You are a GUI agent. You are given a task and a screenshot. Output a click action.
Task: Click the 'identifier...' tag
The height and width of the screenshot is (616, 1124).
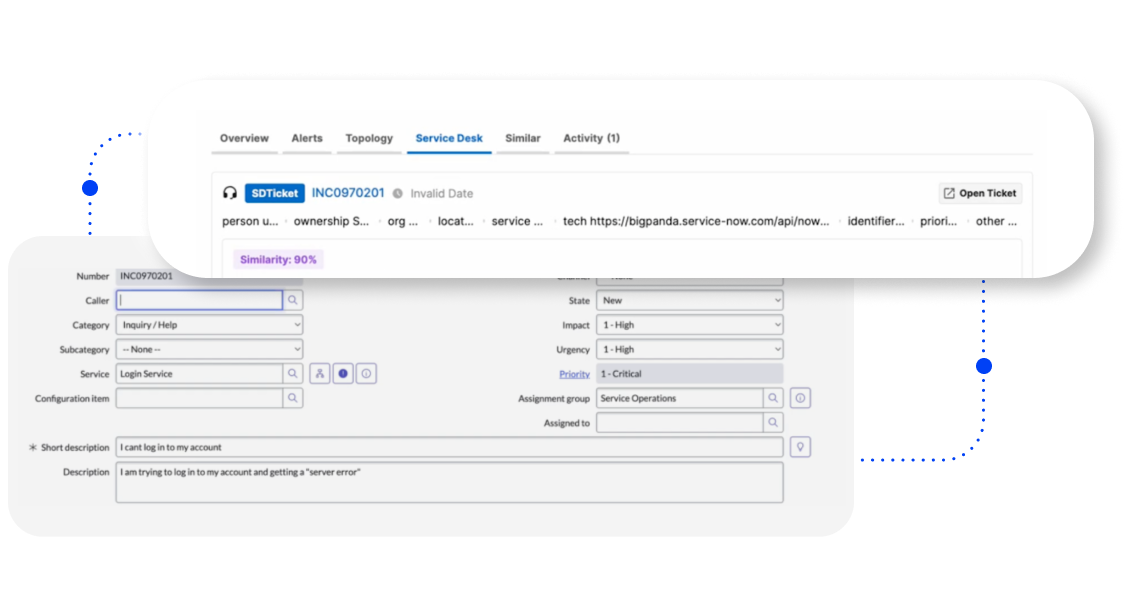click(x=876, y=222)
